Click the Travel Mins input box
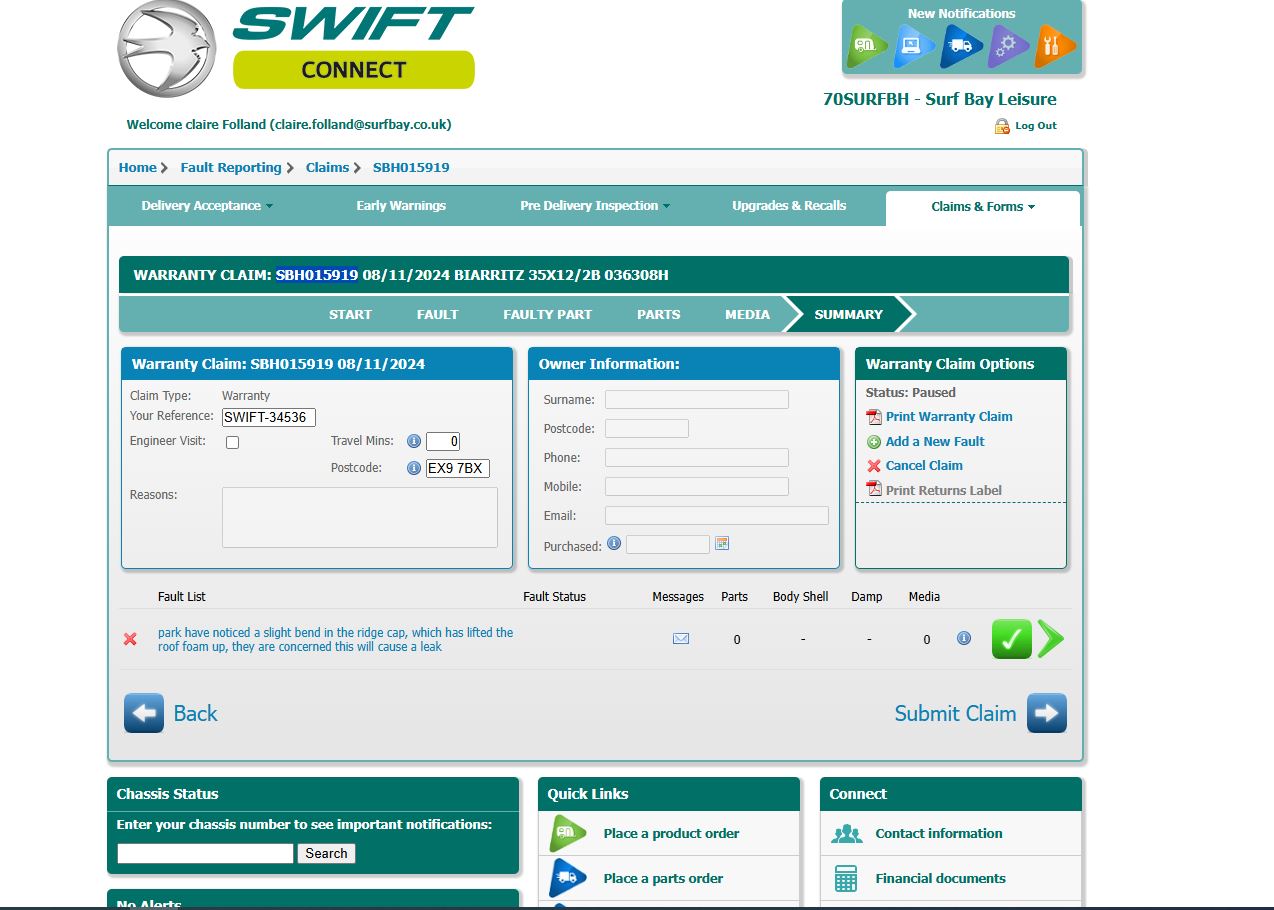The height and width of the screenshot is (910, 1274). point(443,441)
